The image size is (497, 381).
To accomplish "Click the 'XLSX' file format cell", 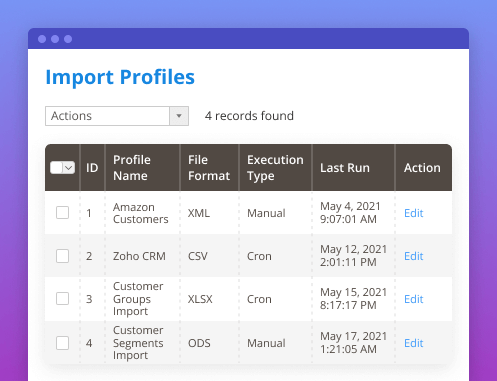I will (x=200, y=299).
